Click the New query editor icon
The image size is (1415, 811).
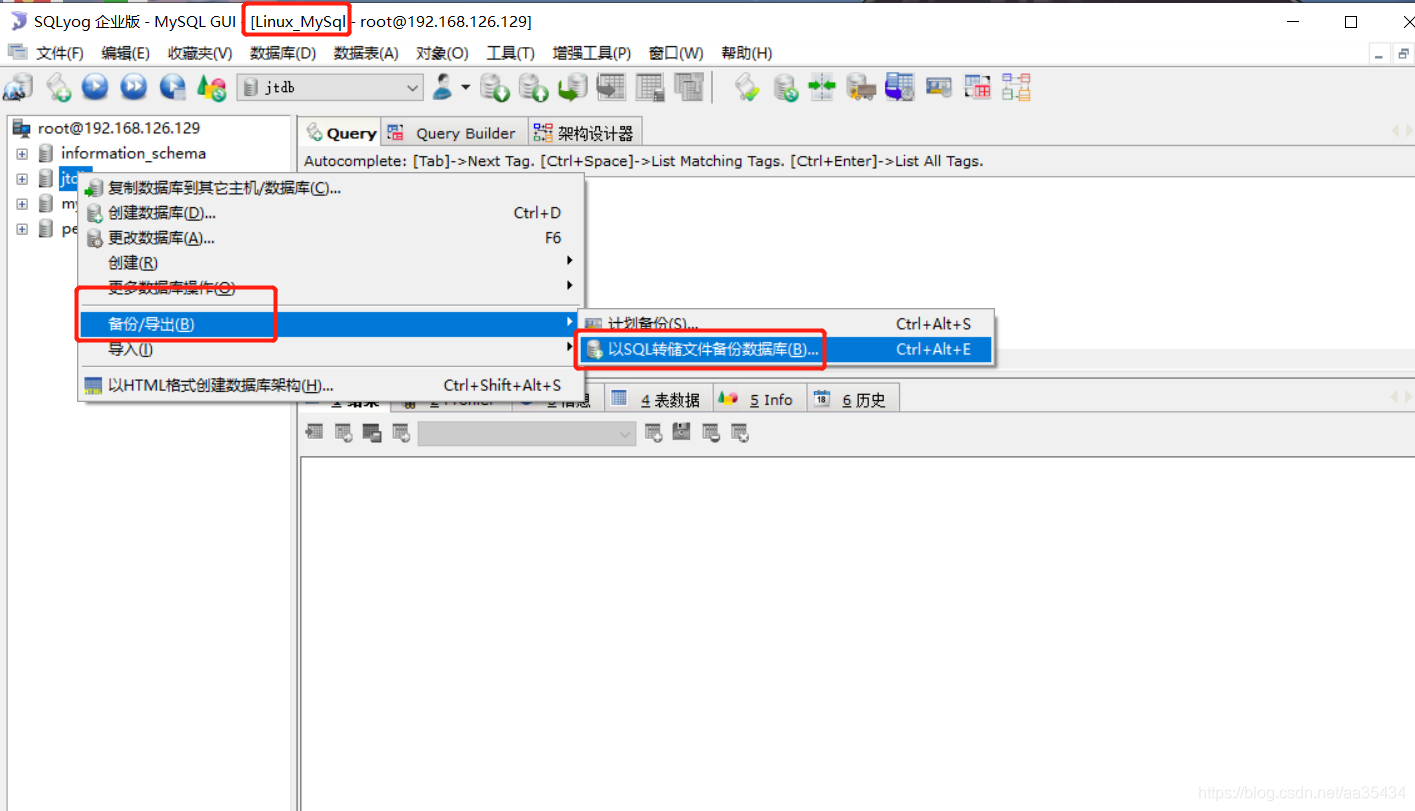(59, 88)
